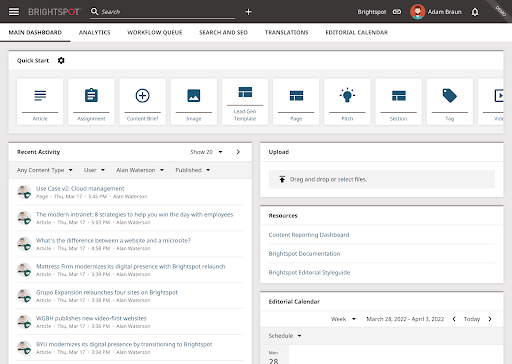
Task: Open Brightspot Editorial Styleguide link
Action: [309, 273]
